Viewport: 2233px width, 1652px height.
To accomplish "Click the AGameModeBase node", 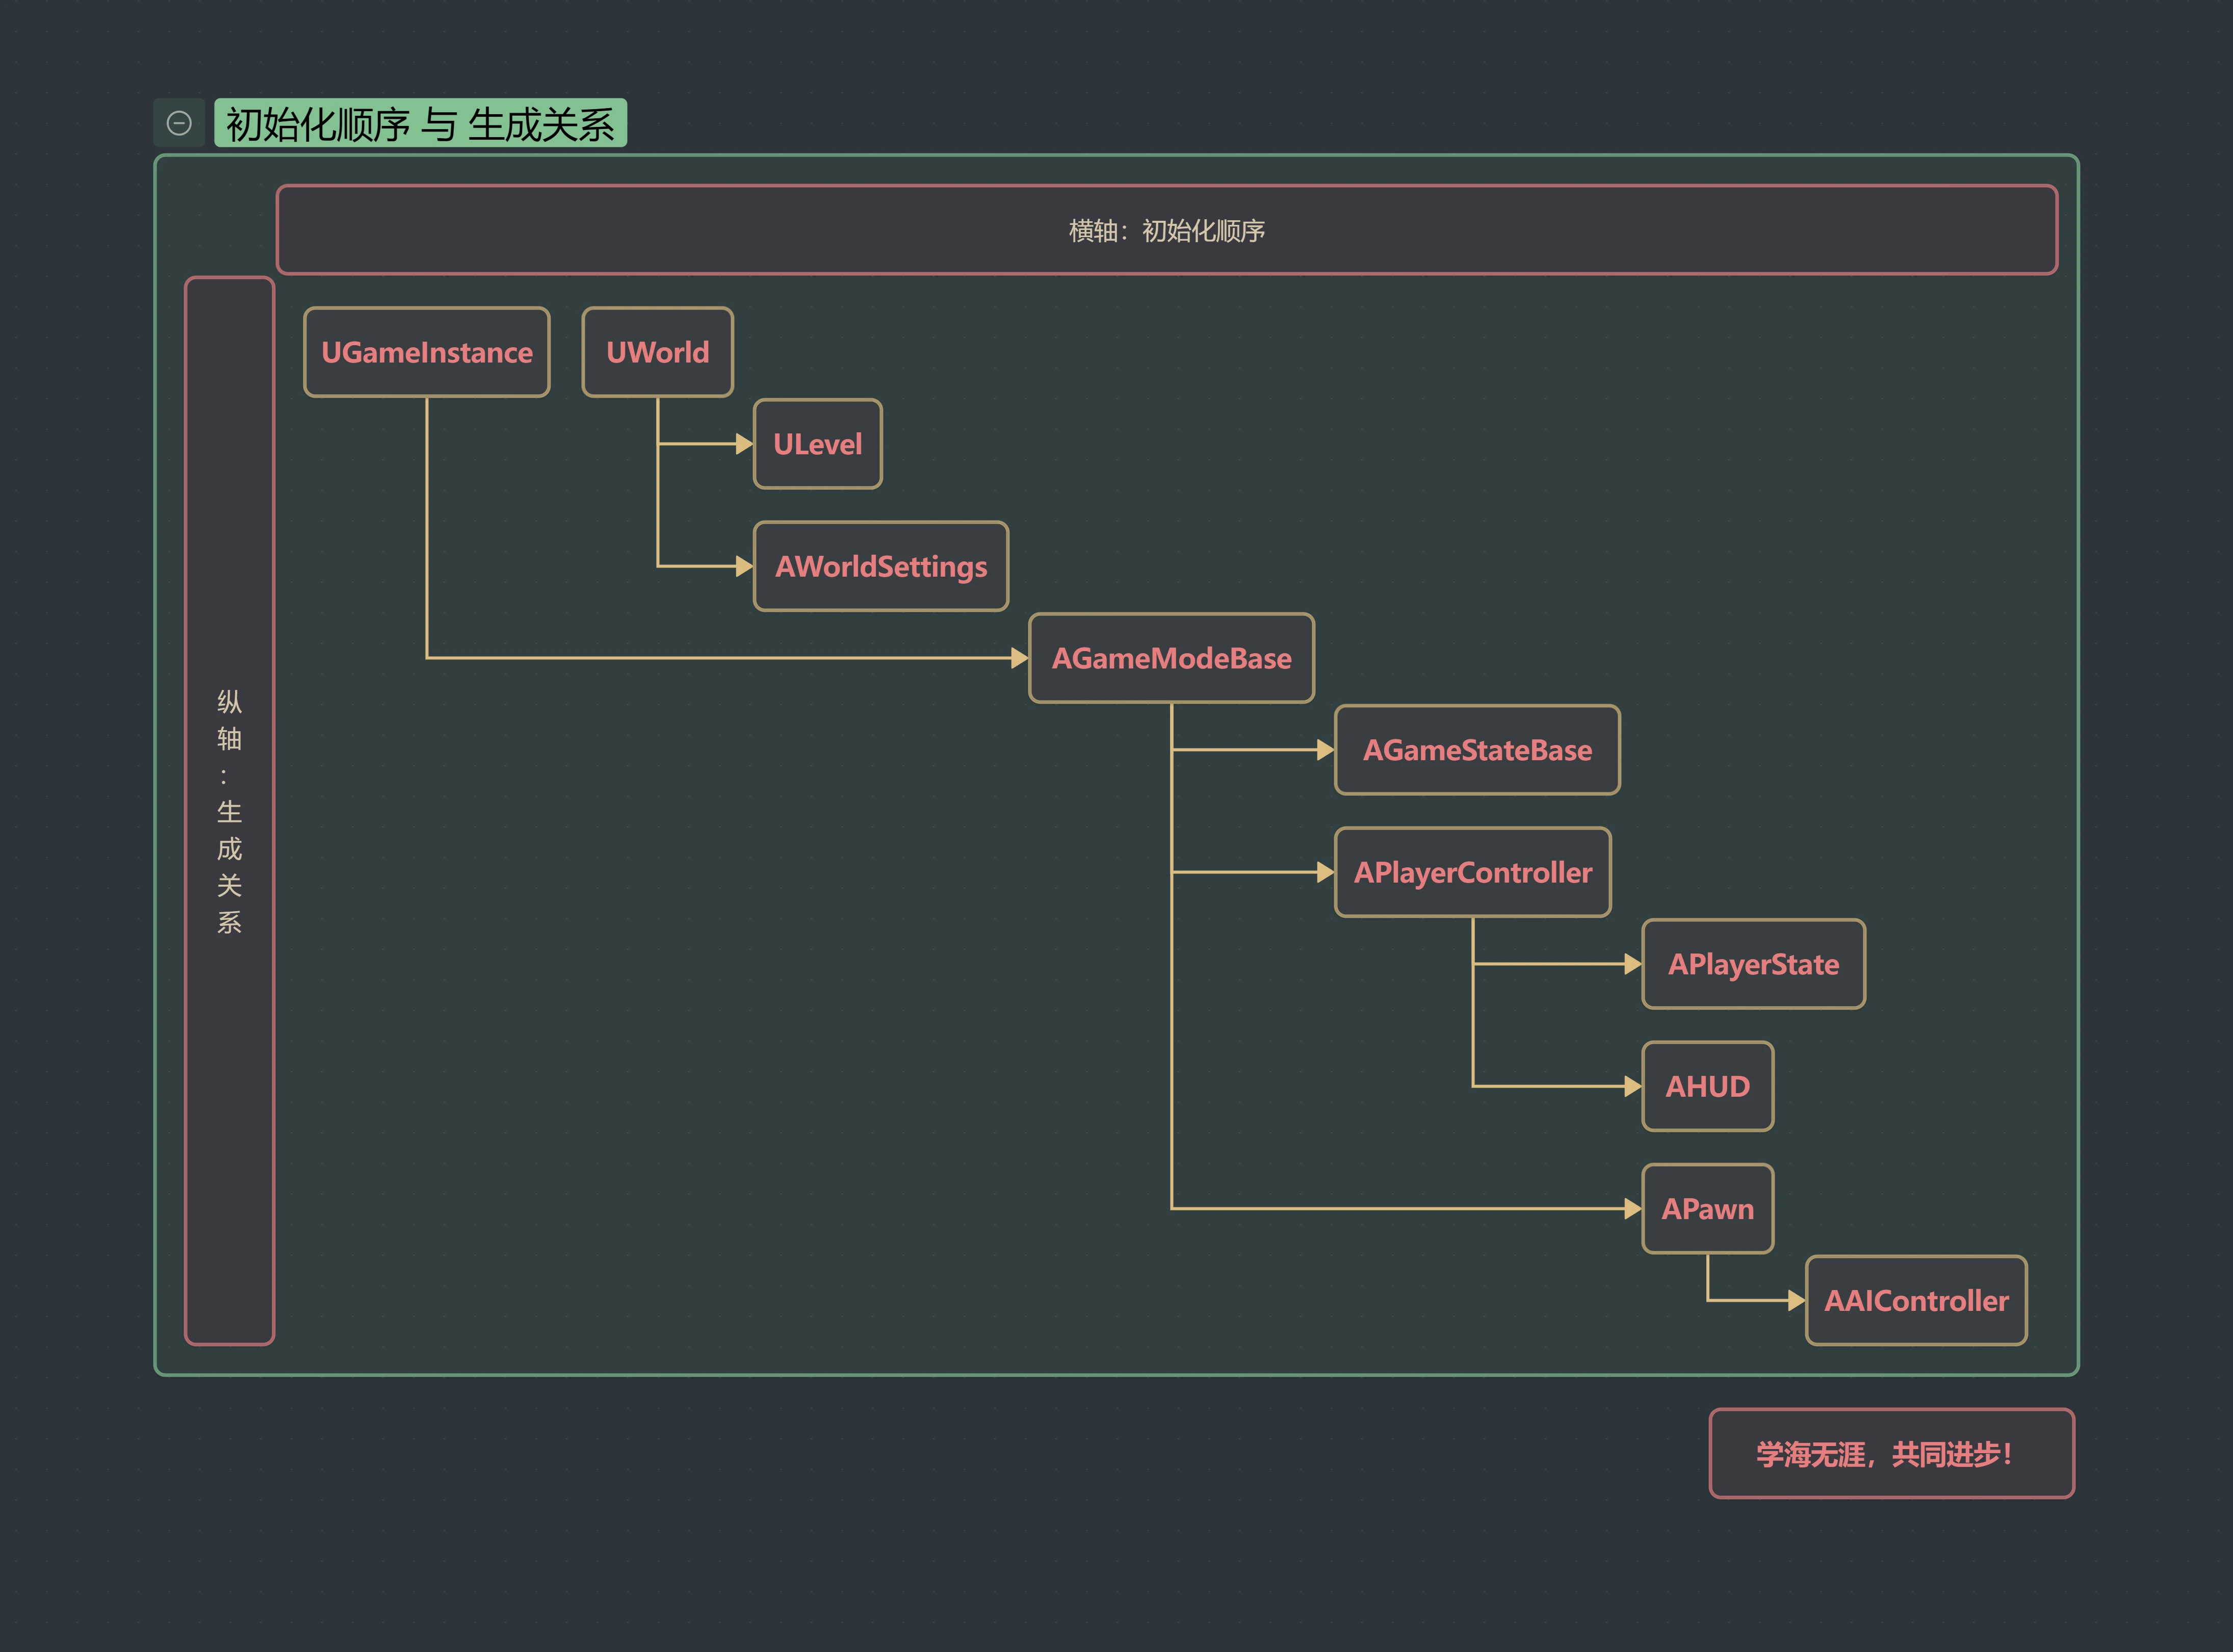I will click(x=1171, y=658).
